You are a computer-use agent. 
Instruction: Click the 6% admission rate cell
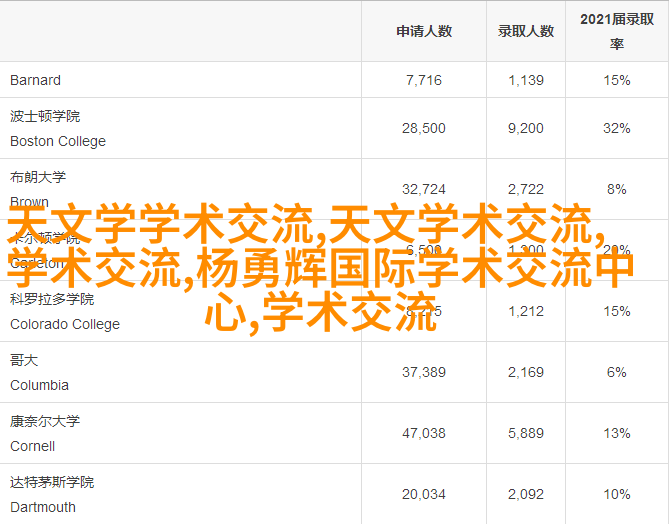click(x=617, y=372)
